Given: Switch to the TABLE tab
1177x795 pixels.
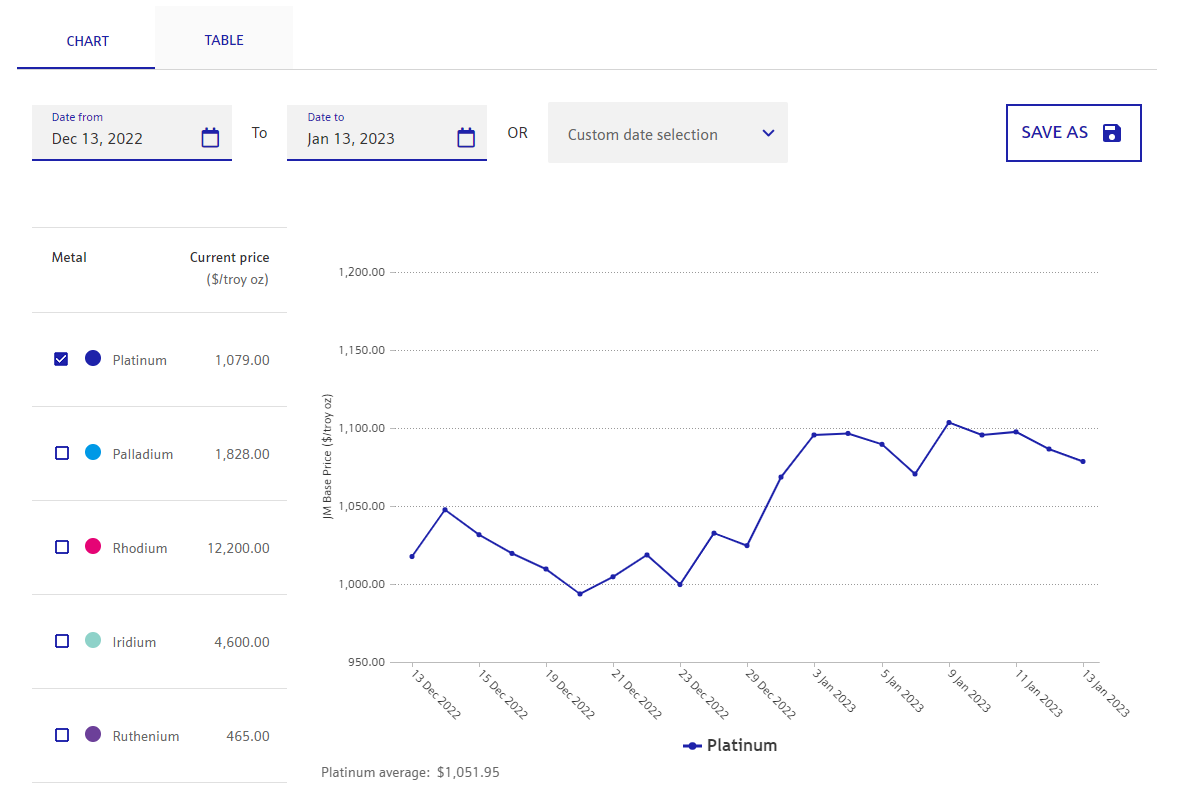Looking at the screenshot, I should [224, 40].
